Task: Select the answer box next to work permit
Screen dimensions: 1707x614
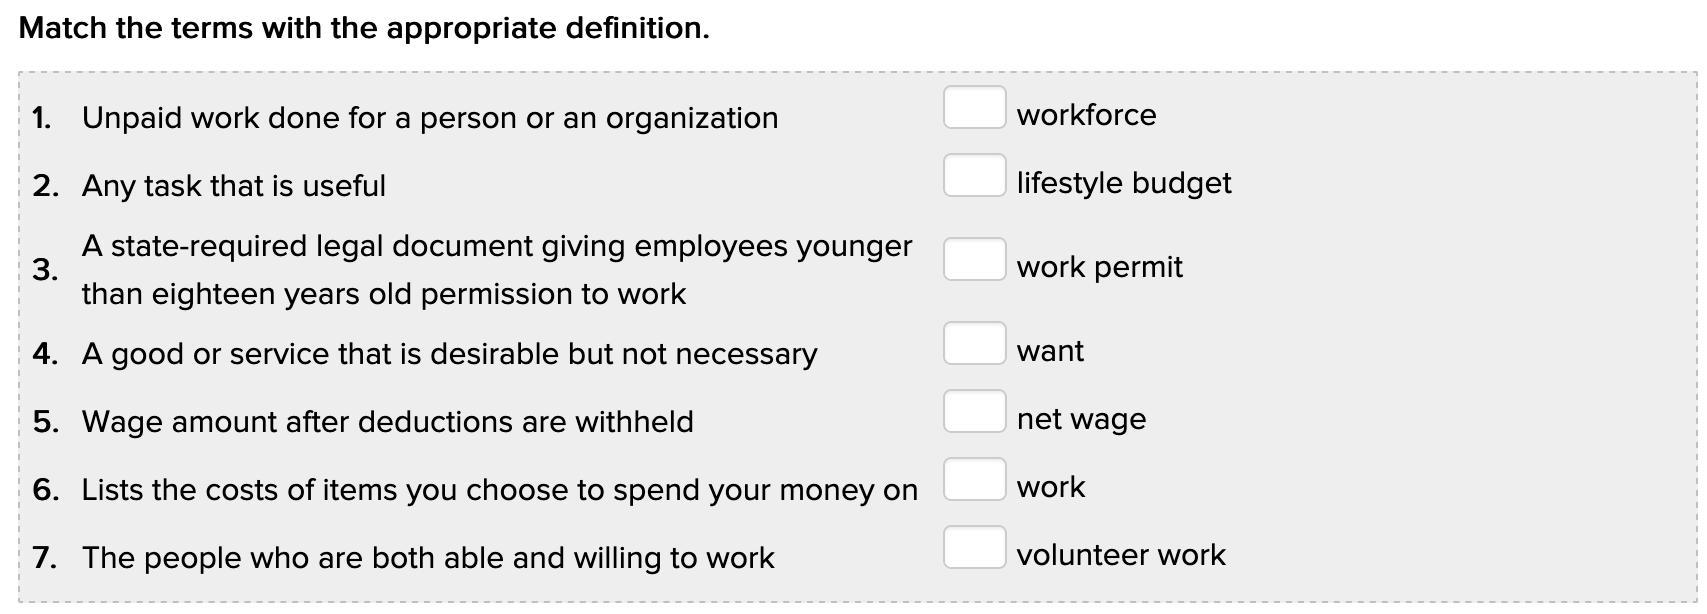Action: (x=974, y=260)
